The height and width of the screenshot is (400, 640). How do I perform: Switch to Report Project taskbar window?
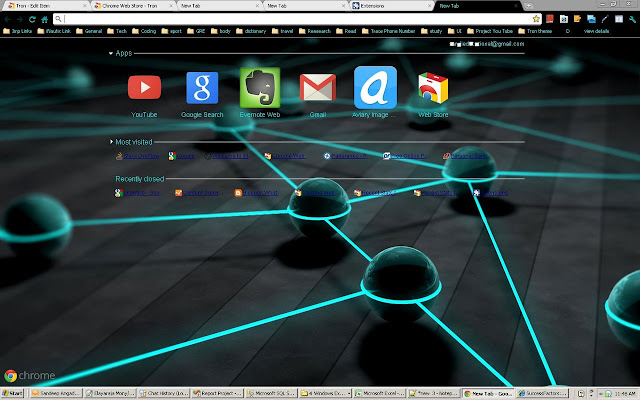coord(217,393)
